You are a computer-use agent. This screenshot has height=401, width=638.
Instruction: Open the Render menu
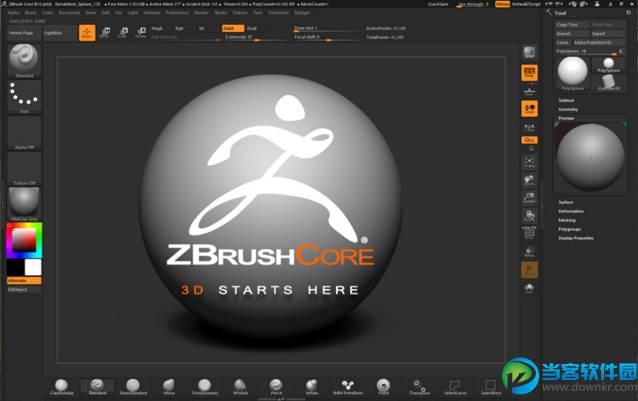point(201,13)
